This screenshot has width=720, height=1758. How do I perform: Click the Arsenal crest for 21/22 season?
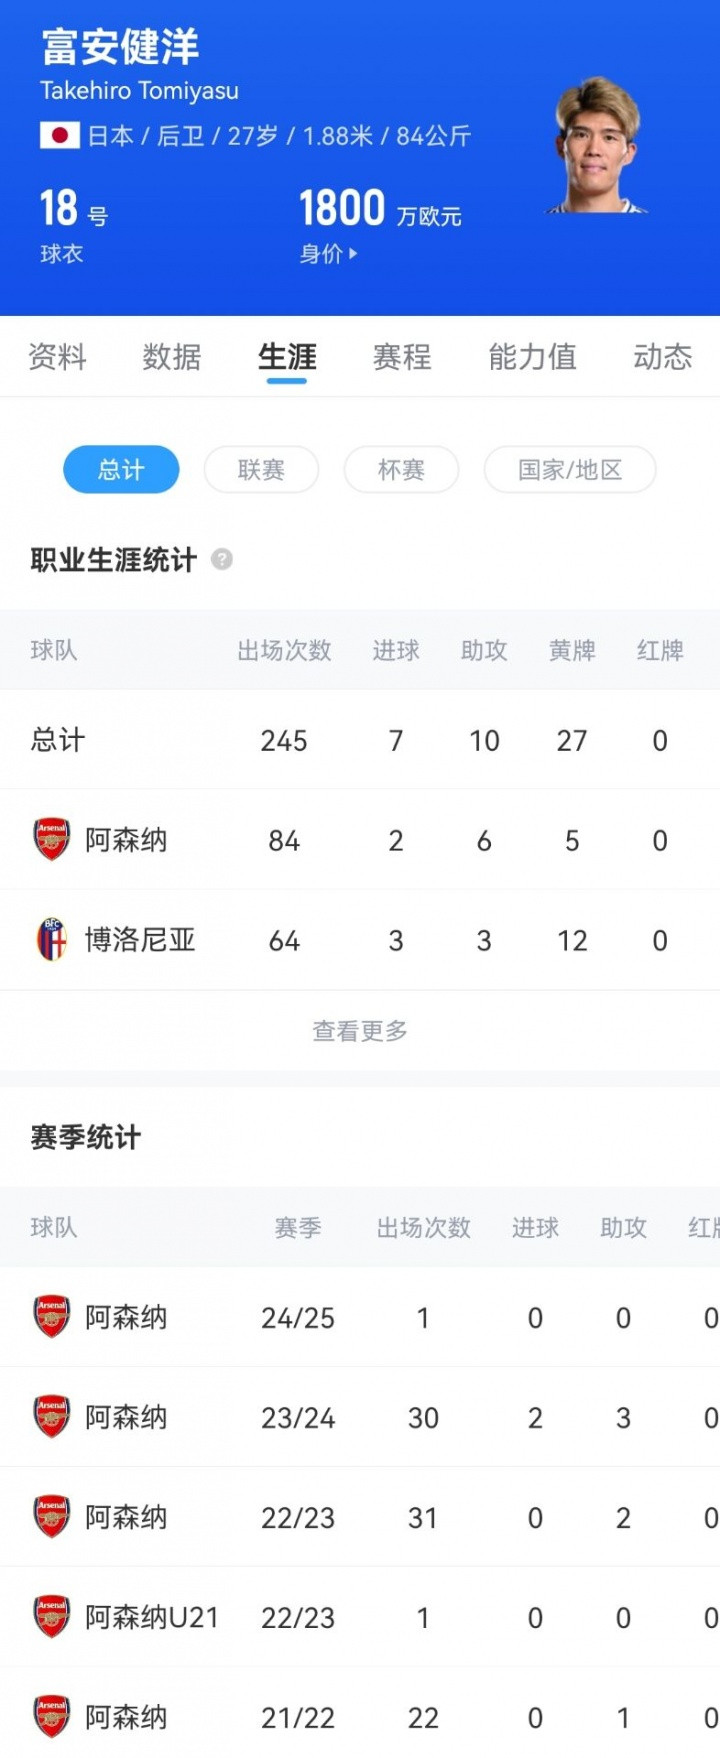pos(52,1717)
